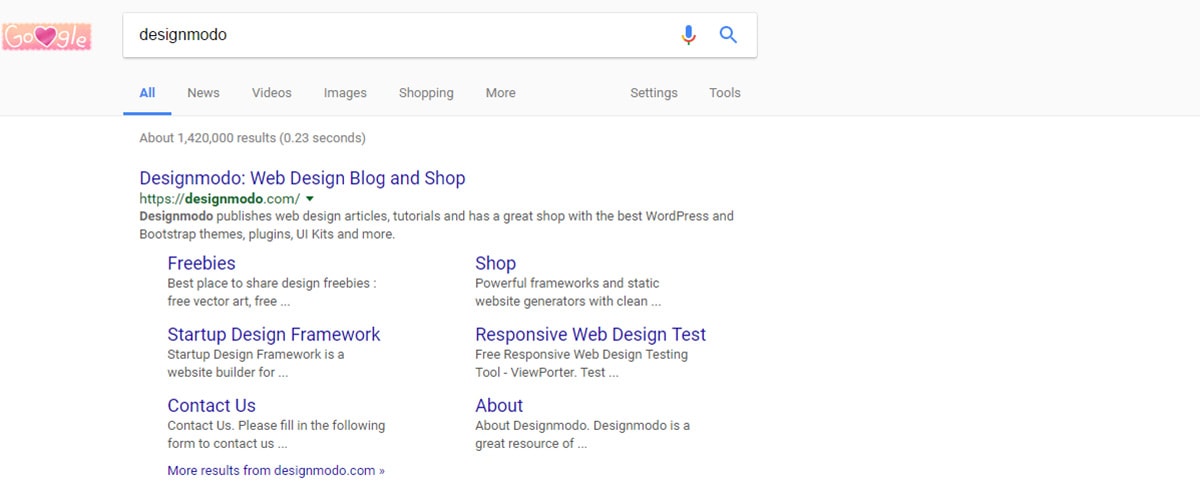Viewport: 1200px width, 503px height.
Task: Open the Startup Design Framework sitelink
Action: [x=274, y=334]
